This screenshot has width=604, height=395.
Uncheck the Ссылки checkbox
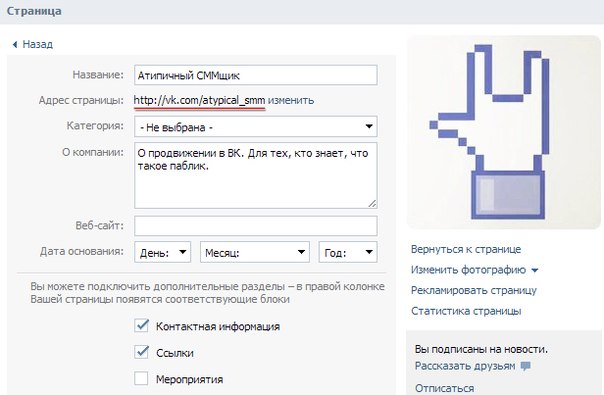click(x=141, y=352)
